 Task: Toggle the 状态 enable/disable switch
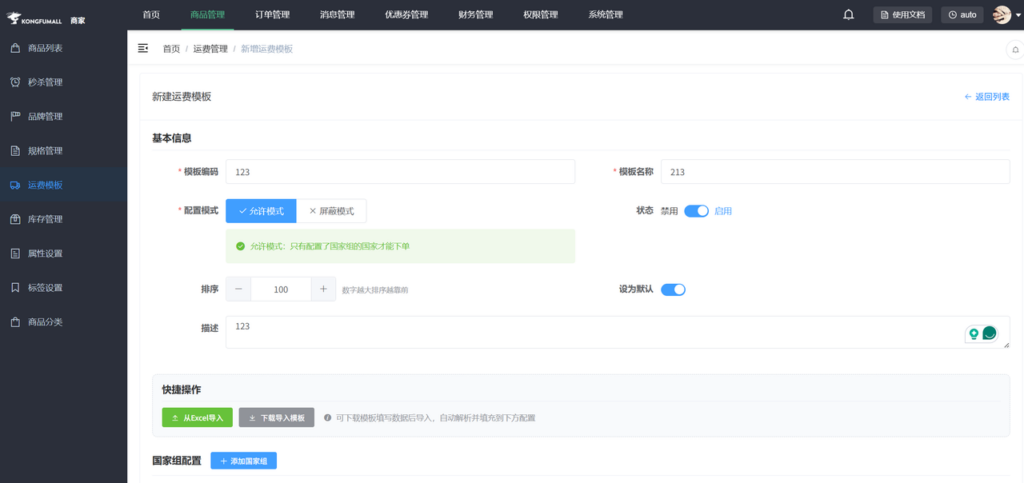click(696, 211)
